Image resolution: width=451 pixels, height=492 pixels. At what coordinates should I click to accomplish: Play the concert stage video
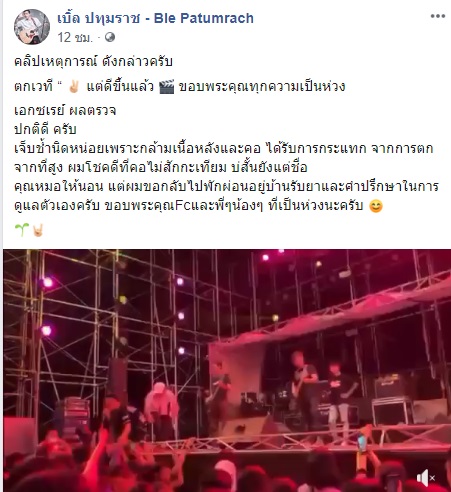(227, 371)
